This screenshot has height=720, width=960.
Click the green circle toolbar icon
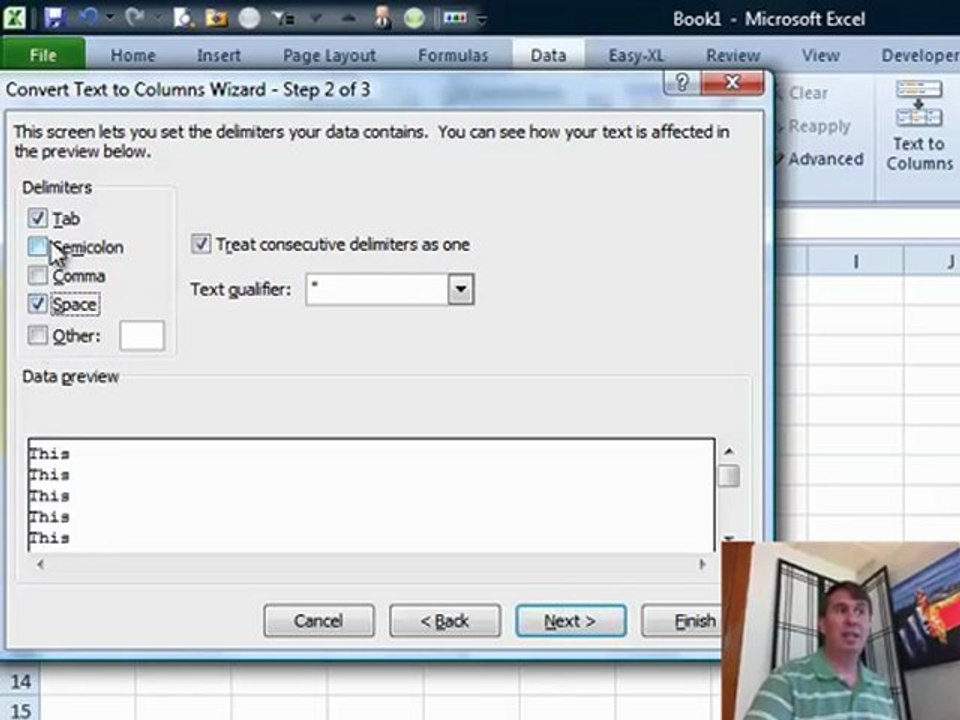click(414, 18)
